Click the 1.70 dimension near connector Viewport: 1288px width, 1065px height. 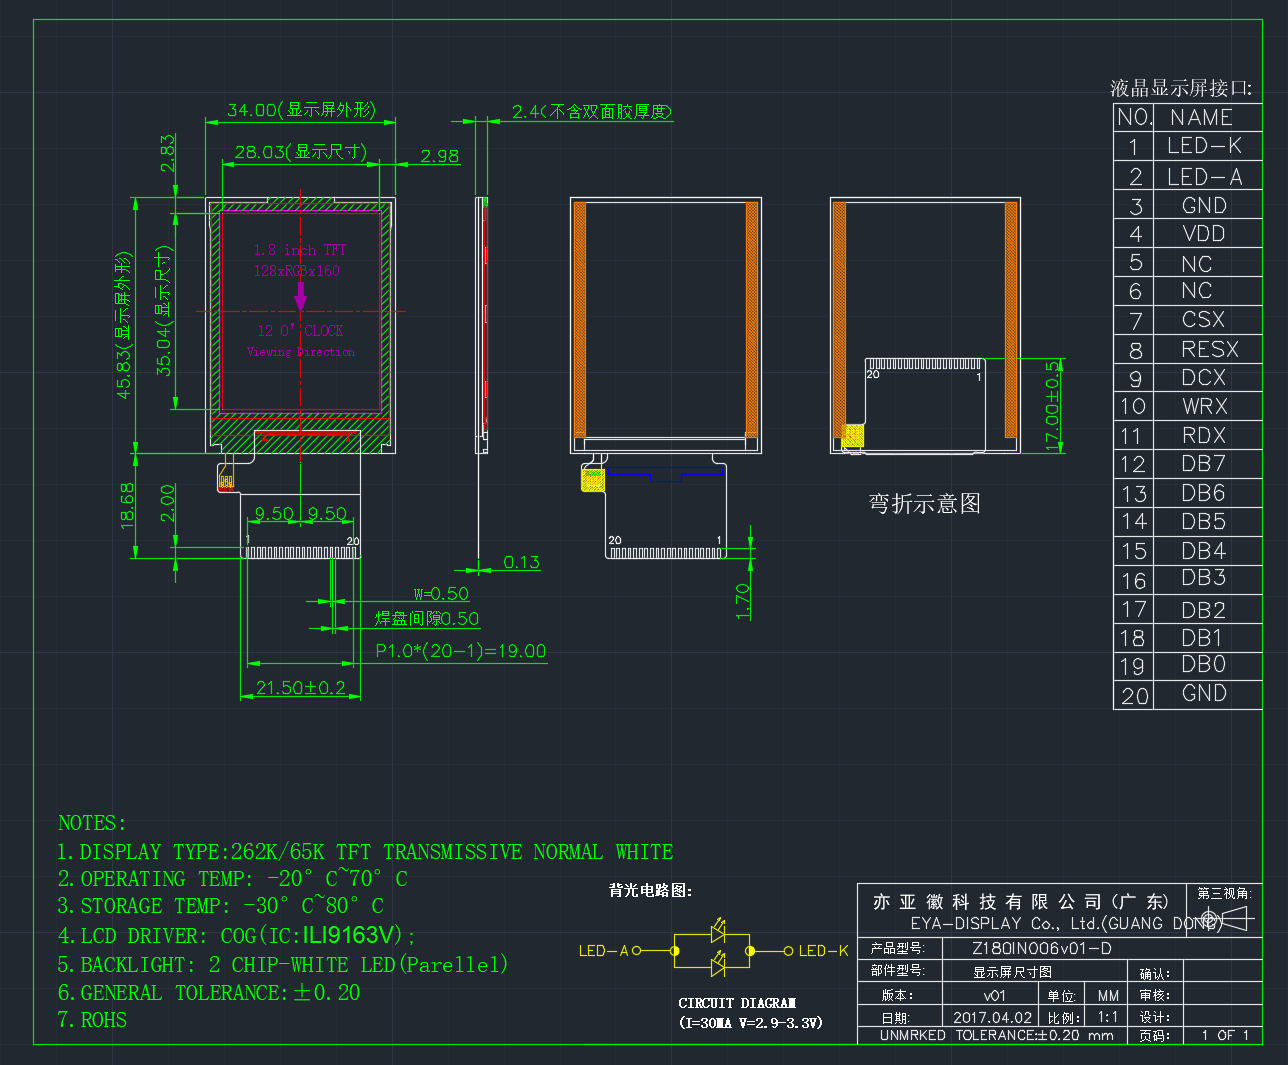[x=742, y=602]
